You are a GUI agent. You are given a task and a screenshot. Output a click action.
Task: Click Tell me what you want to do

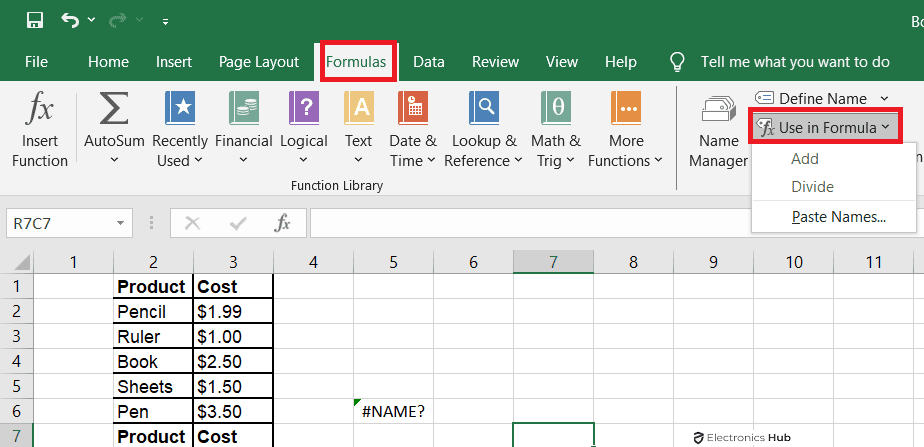tap(795, 62)
